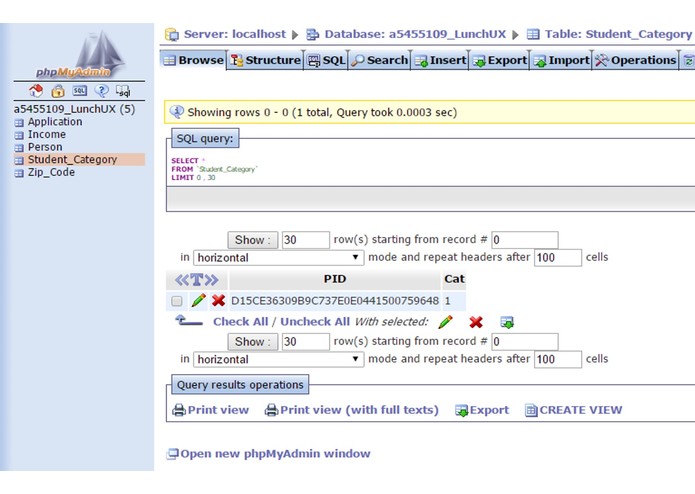Click the CREATE VIEW link
The width and height of the screenshot is (695, 494).
click(x=581, y=410)
